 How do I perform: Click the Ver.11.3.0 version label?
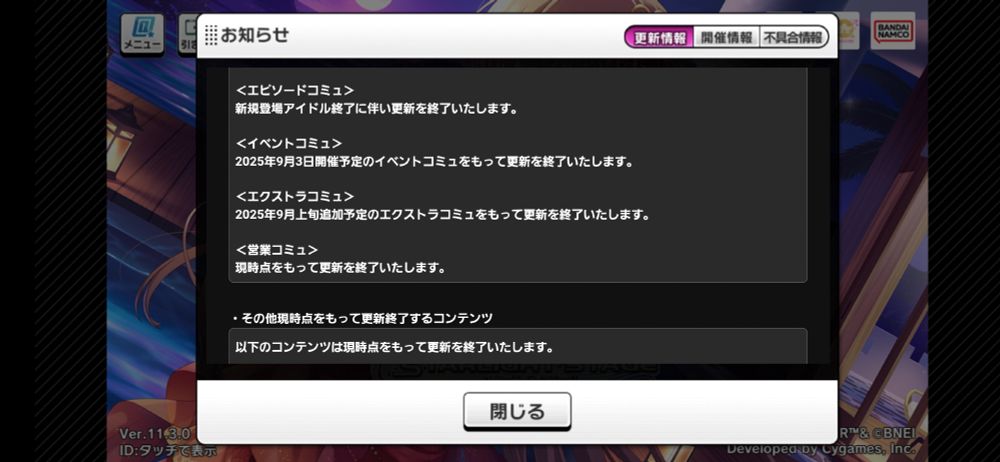tap(155, 433)
